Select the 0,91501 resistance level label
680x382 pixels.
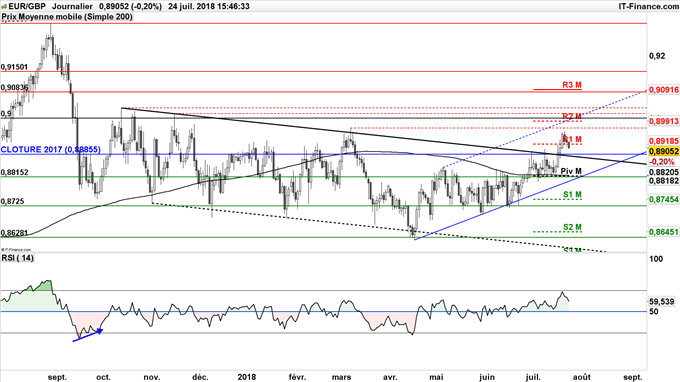[14, 67]
